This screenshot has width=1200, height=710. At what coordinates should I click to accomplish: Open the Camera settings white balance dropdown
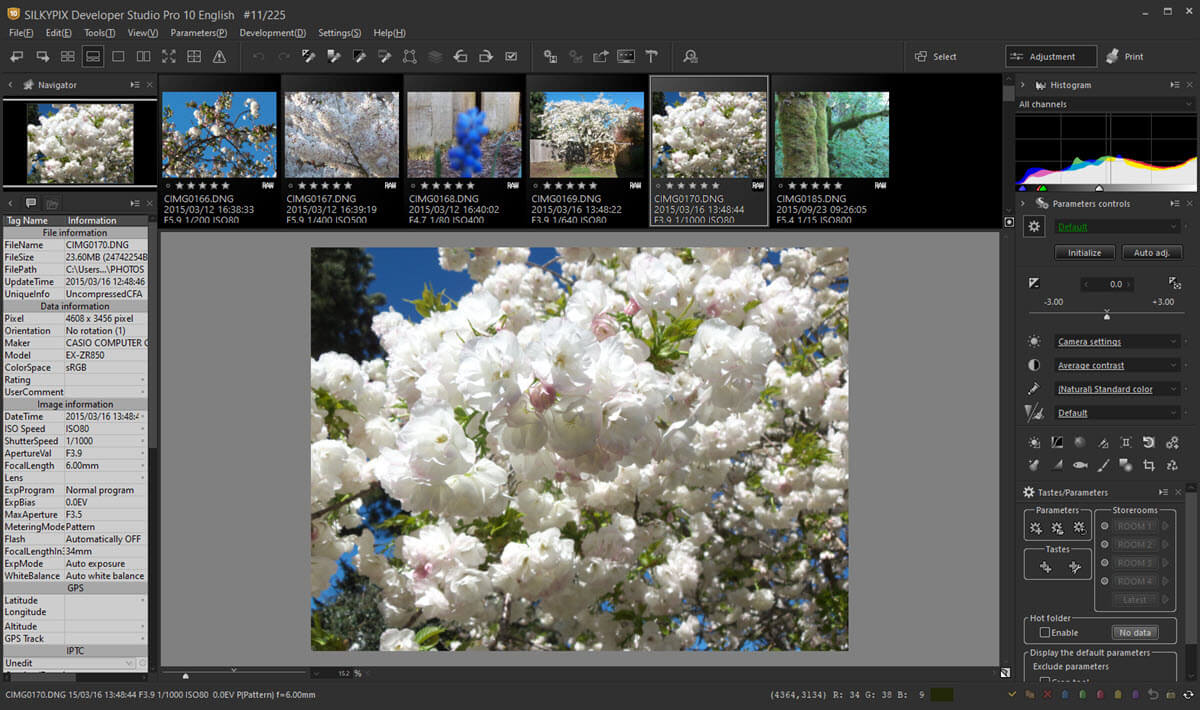pos(1118,341)
